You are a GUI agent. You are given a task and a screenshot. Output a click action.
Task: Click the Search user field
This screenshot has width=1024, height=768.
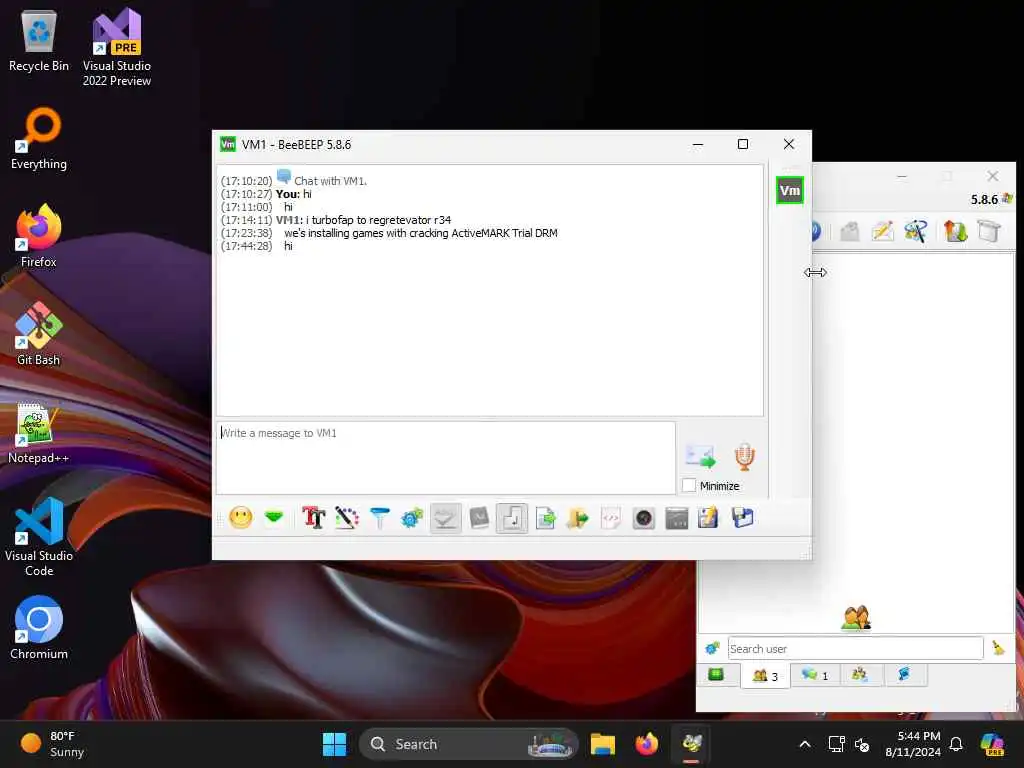click(856, 648)
